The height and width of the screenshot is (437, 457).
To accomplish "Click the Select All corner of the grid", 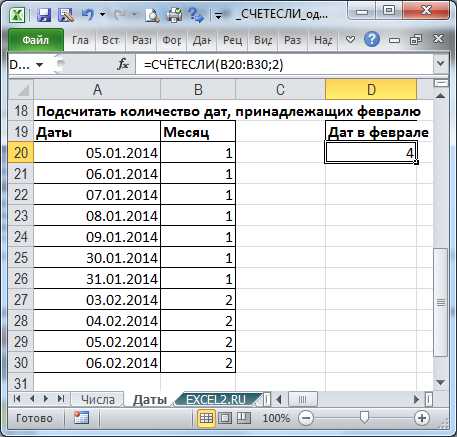I will (21, 89).
